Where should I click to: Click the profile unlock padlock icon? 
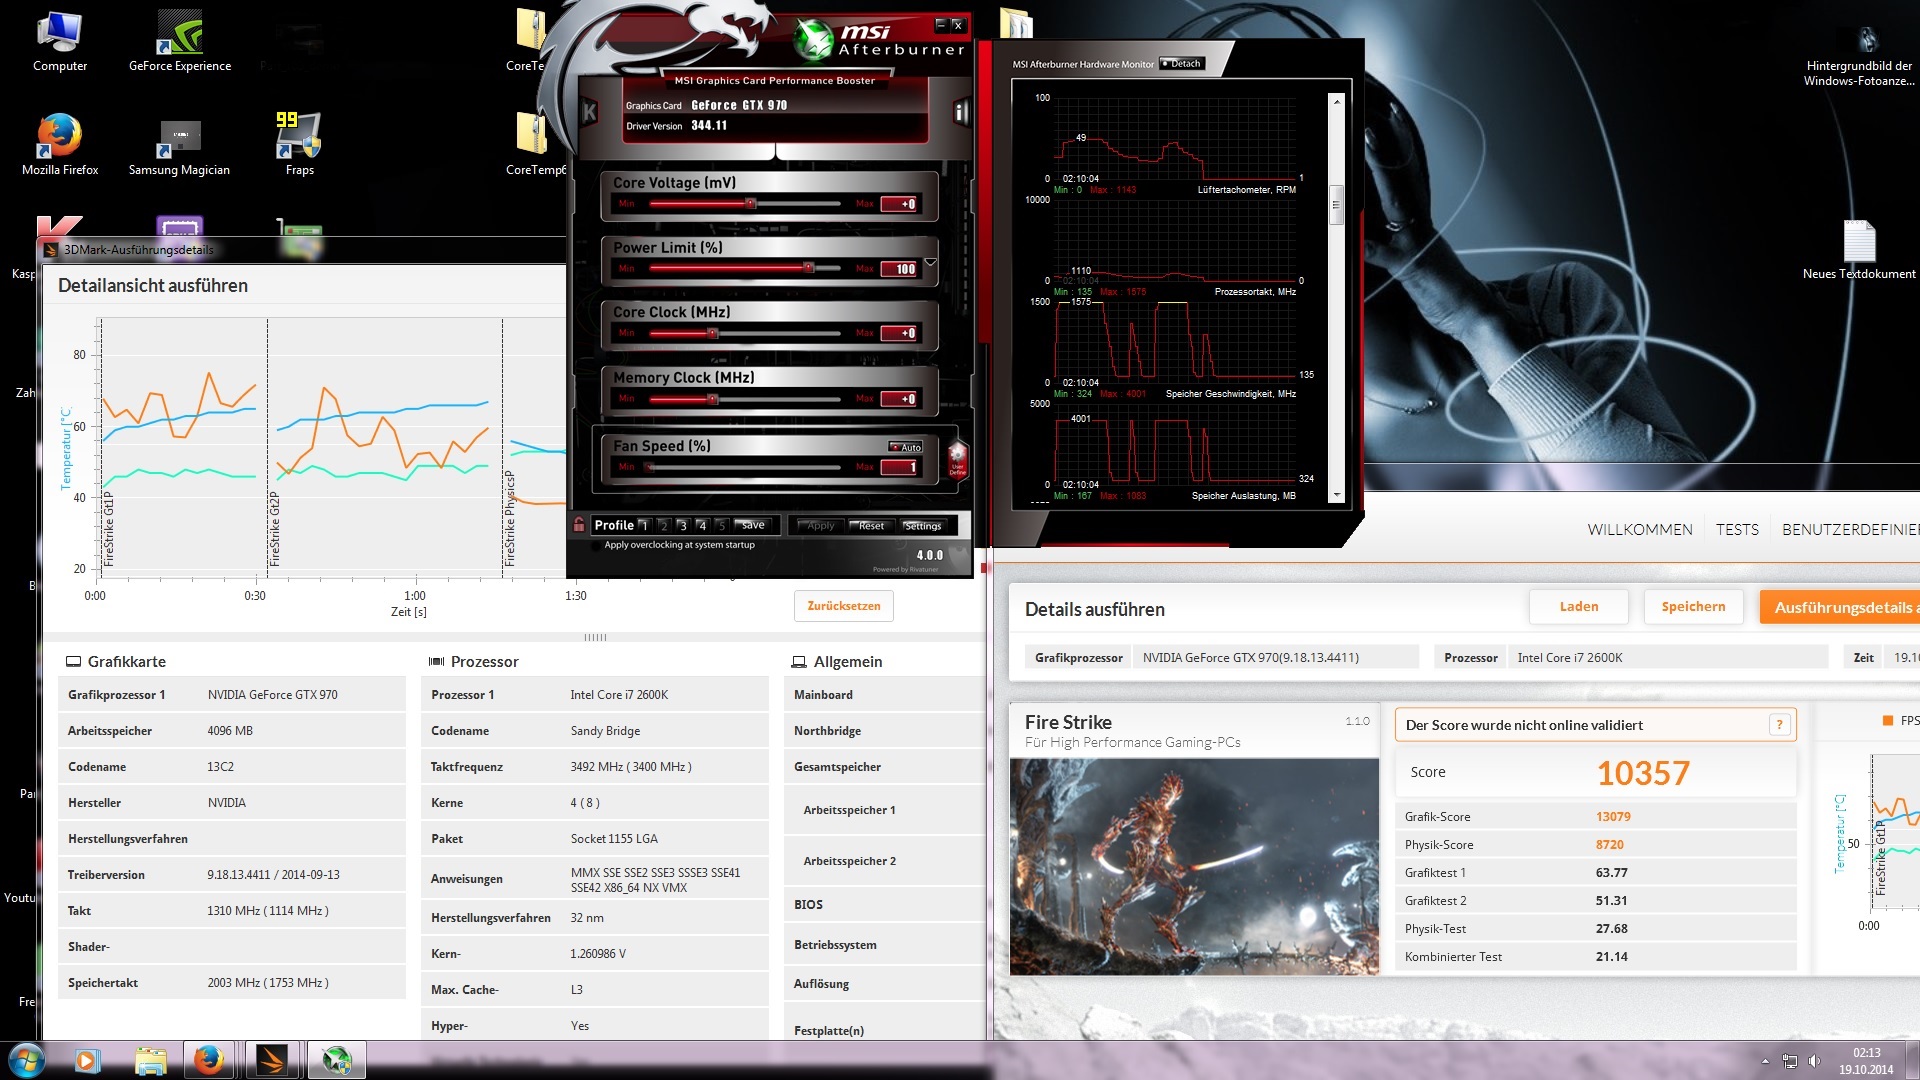click(x=579, y=524)
